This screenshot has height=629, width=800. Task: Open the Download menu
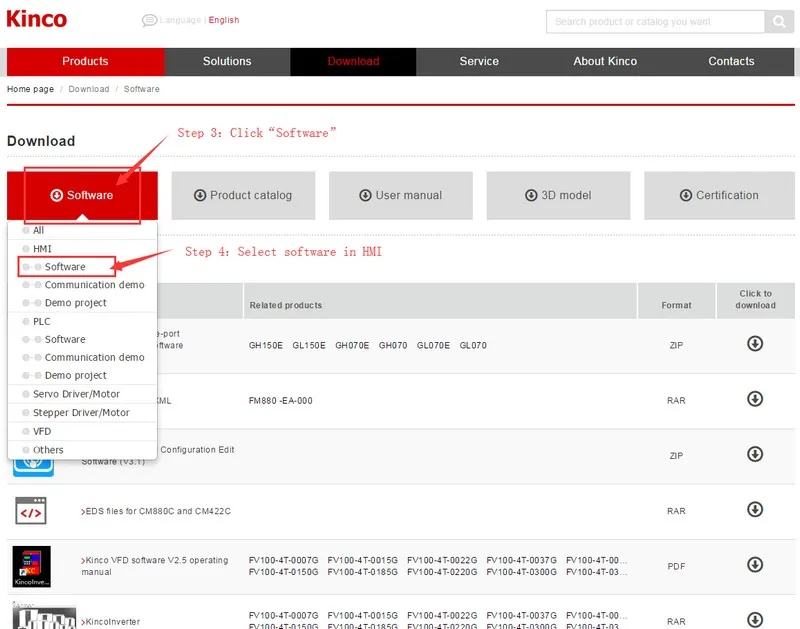coord(353,62)
